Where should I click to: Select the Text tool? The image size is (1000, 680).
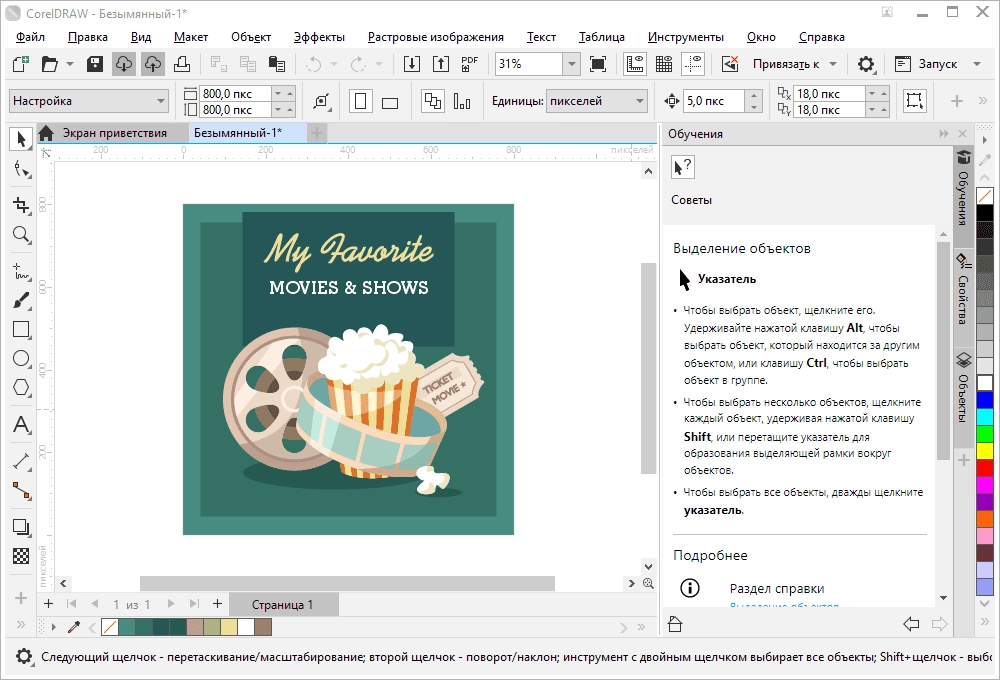pos(21,425)
